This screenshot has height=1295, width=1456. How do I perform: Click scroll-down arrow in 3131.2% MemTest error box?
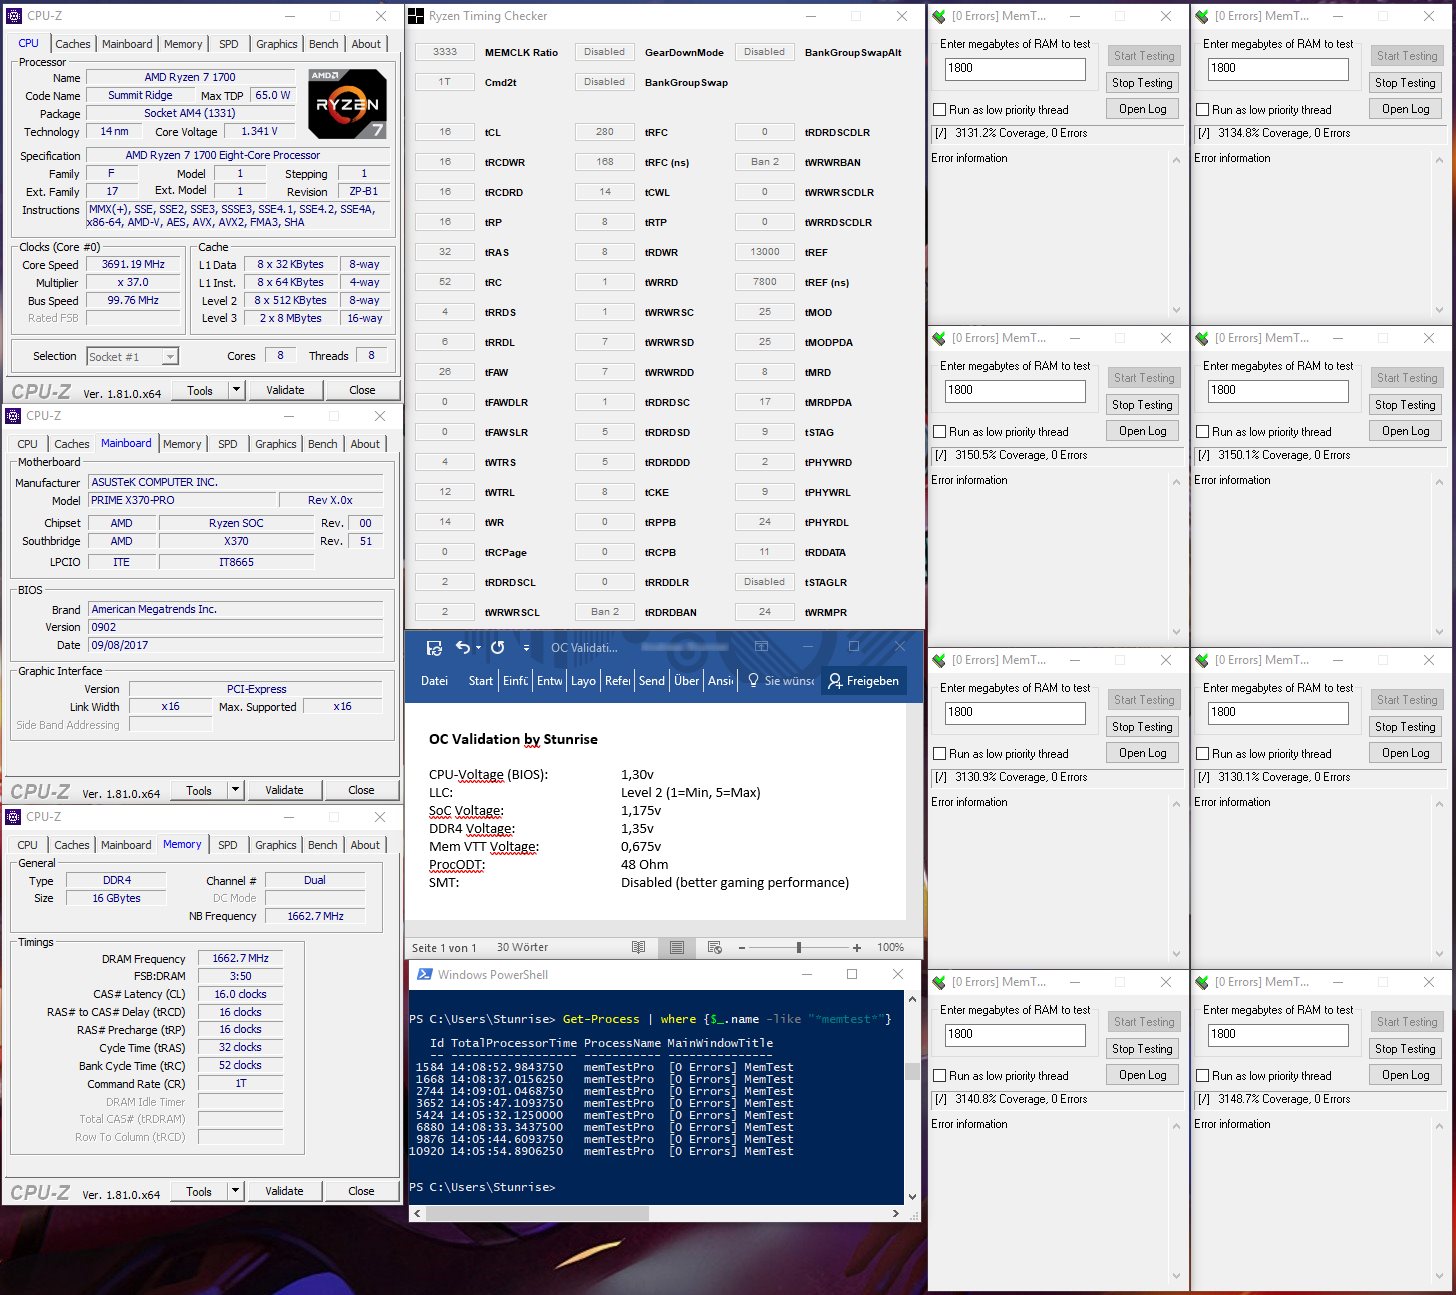(x=1176, y=310)
